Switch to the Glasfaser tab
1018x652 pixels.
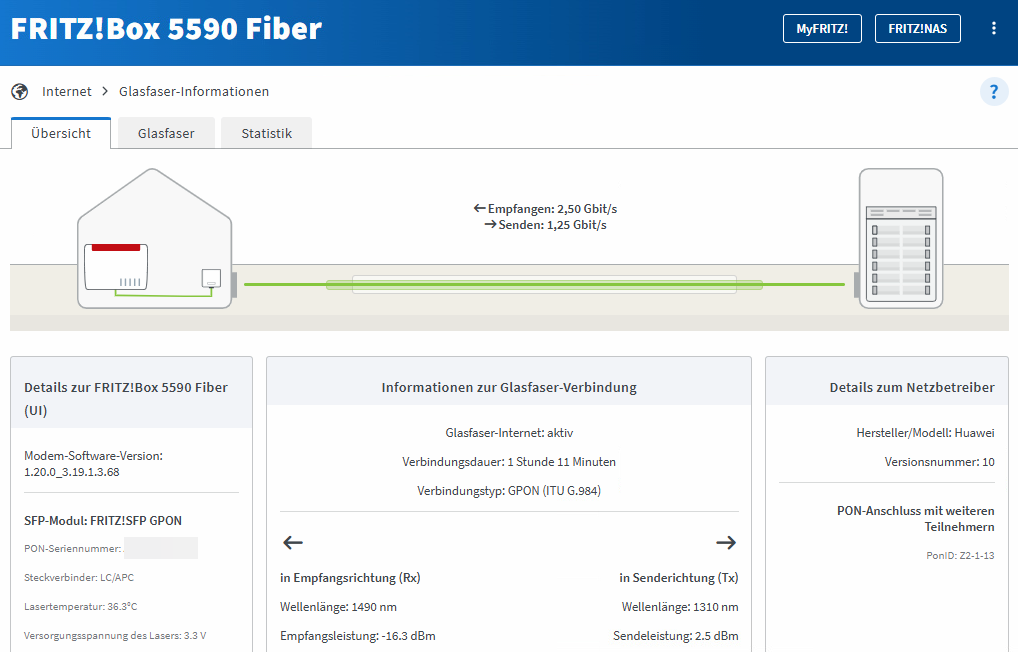pyautogui.click(x=166, y=133)
